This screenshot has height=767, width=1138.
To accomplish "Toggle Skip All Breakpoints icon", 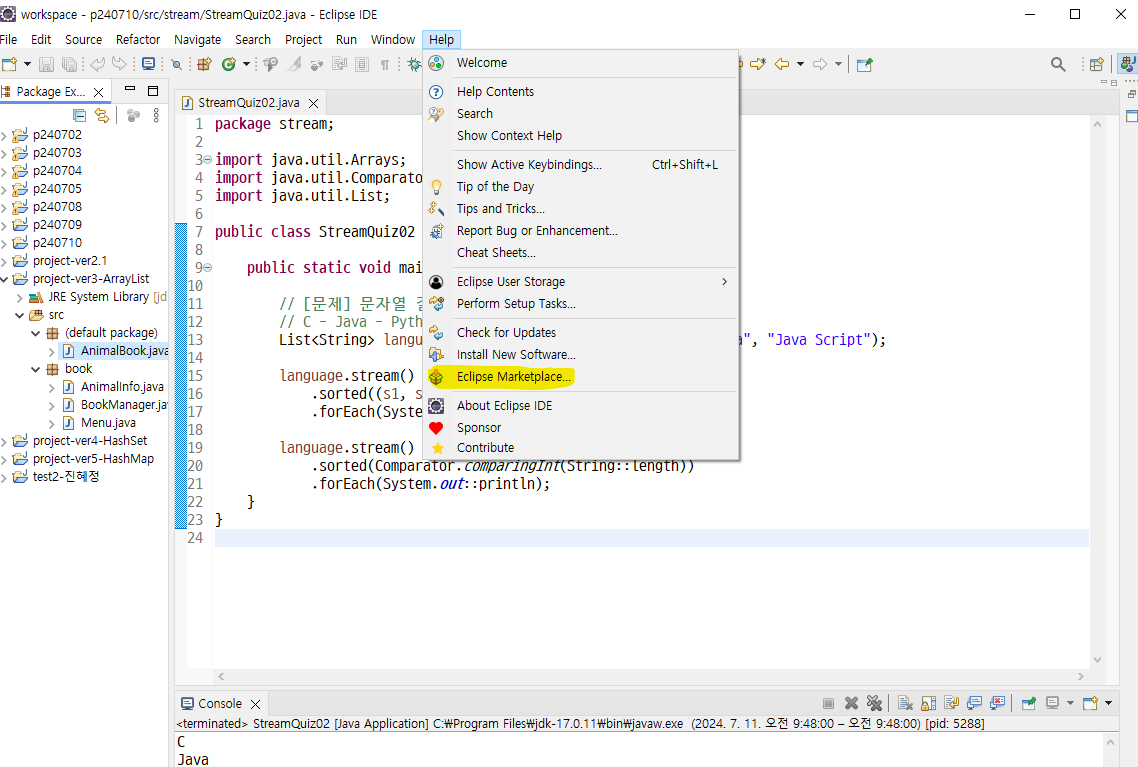I will pos(176,65).
